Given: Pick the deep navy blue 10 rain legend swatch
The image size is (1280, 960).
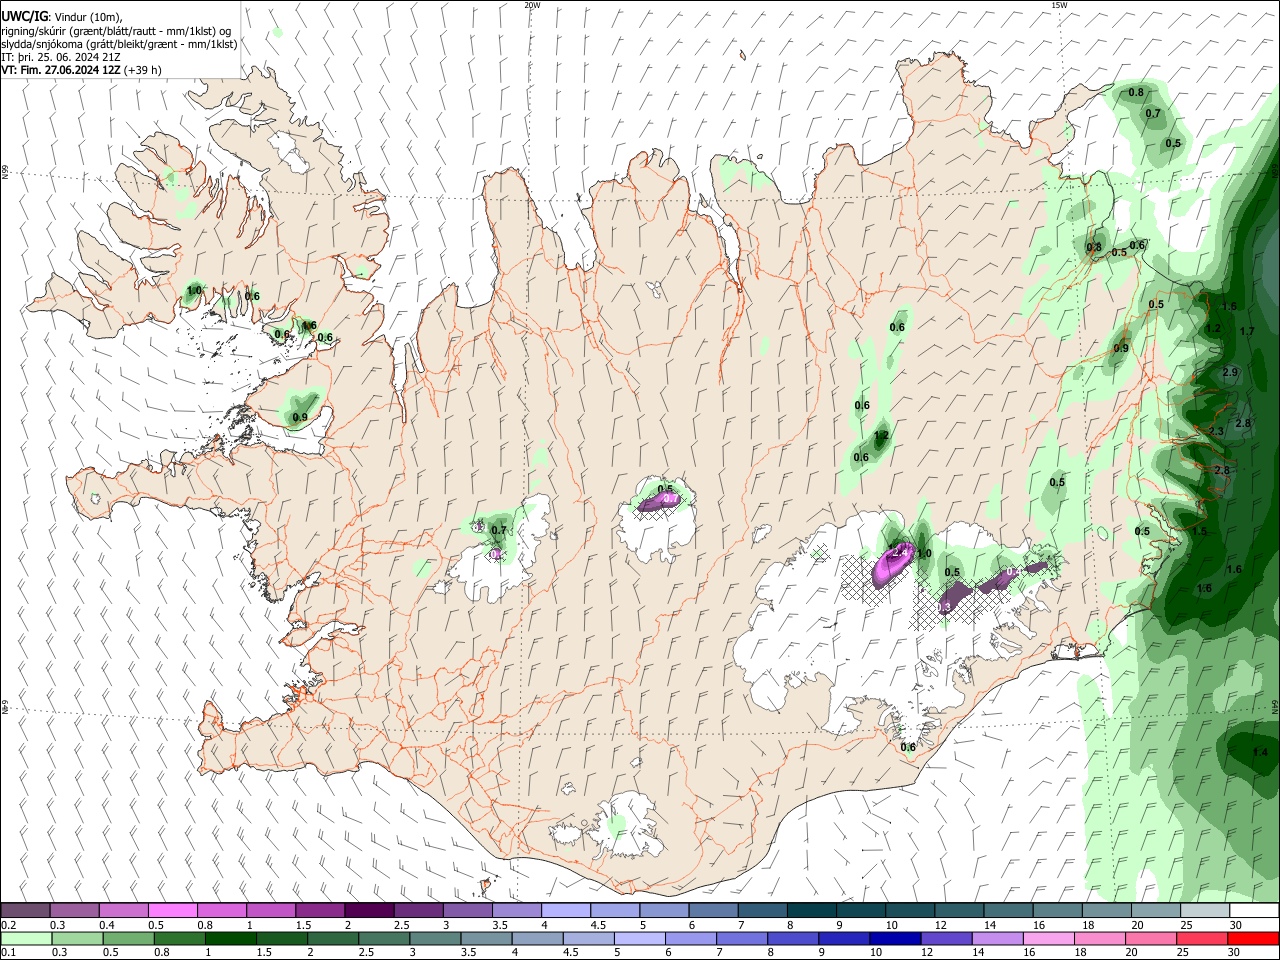Looking at the screenshot, I should click(895, 939).
